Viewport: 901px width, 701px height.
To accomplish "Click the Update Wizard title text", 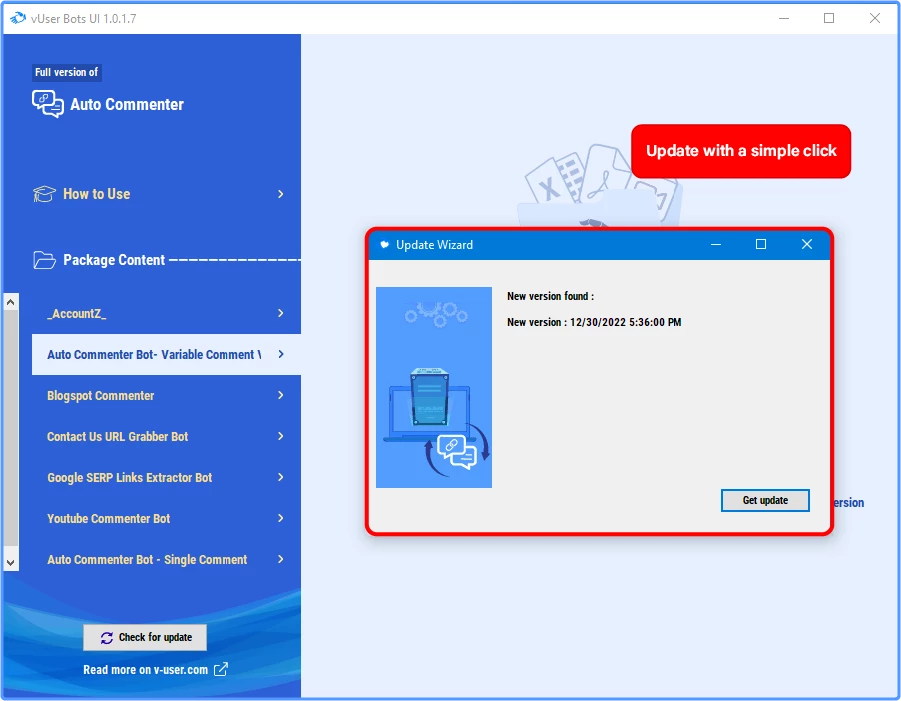I will [434, 245].
